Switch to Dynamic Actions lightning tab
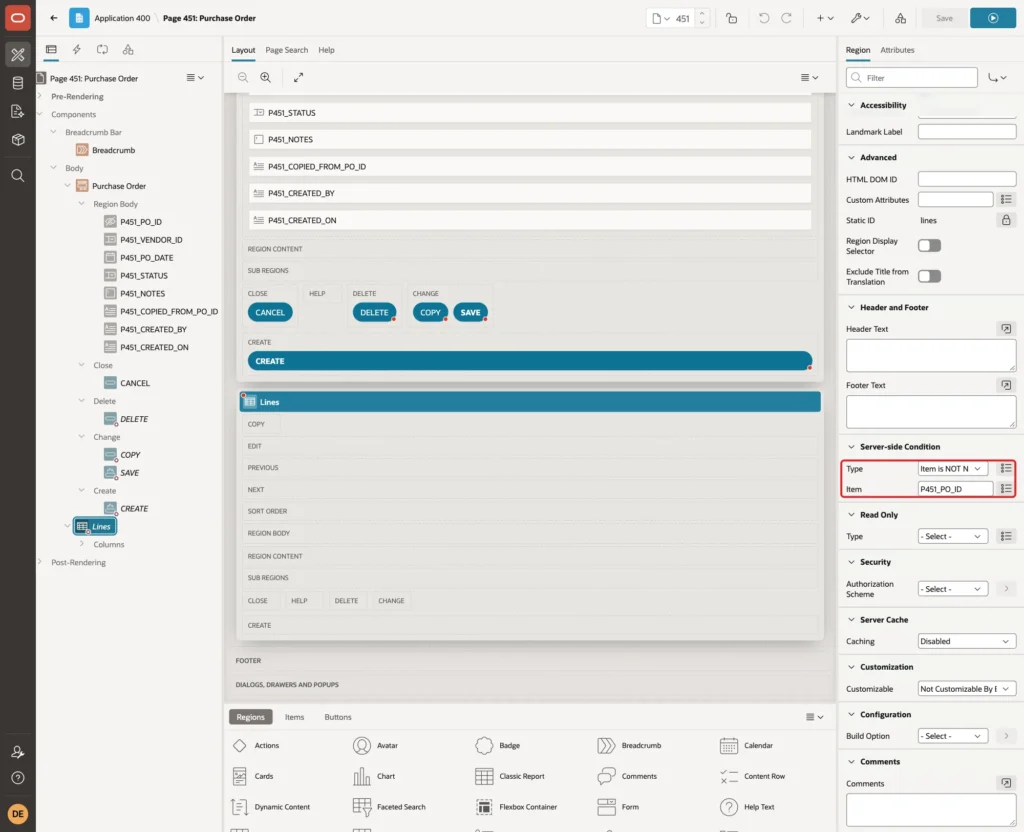The height and width of the screenshot is (832, 1024). (x=76, y=50)
